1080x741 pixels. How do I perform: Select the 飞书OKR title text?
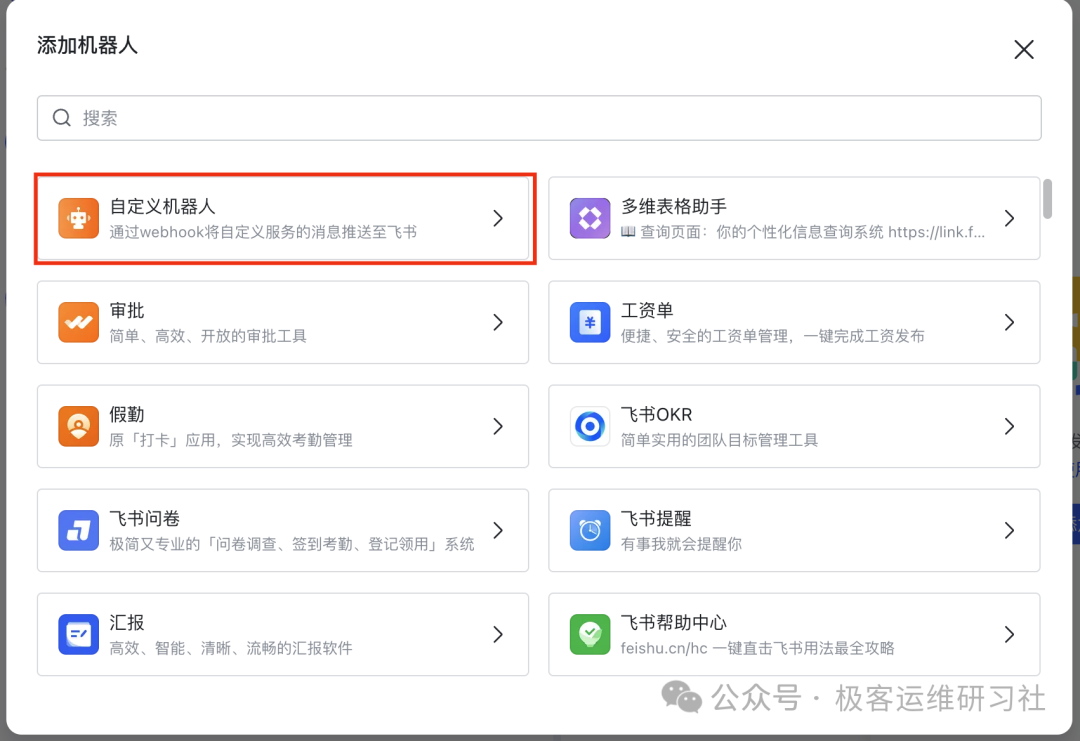pyautogui.click(x=656, y=415)
